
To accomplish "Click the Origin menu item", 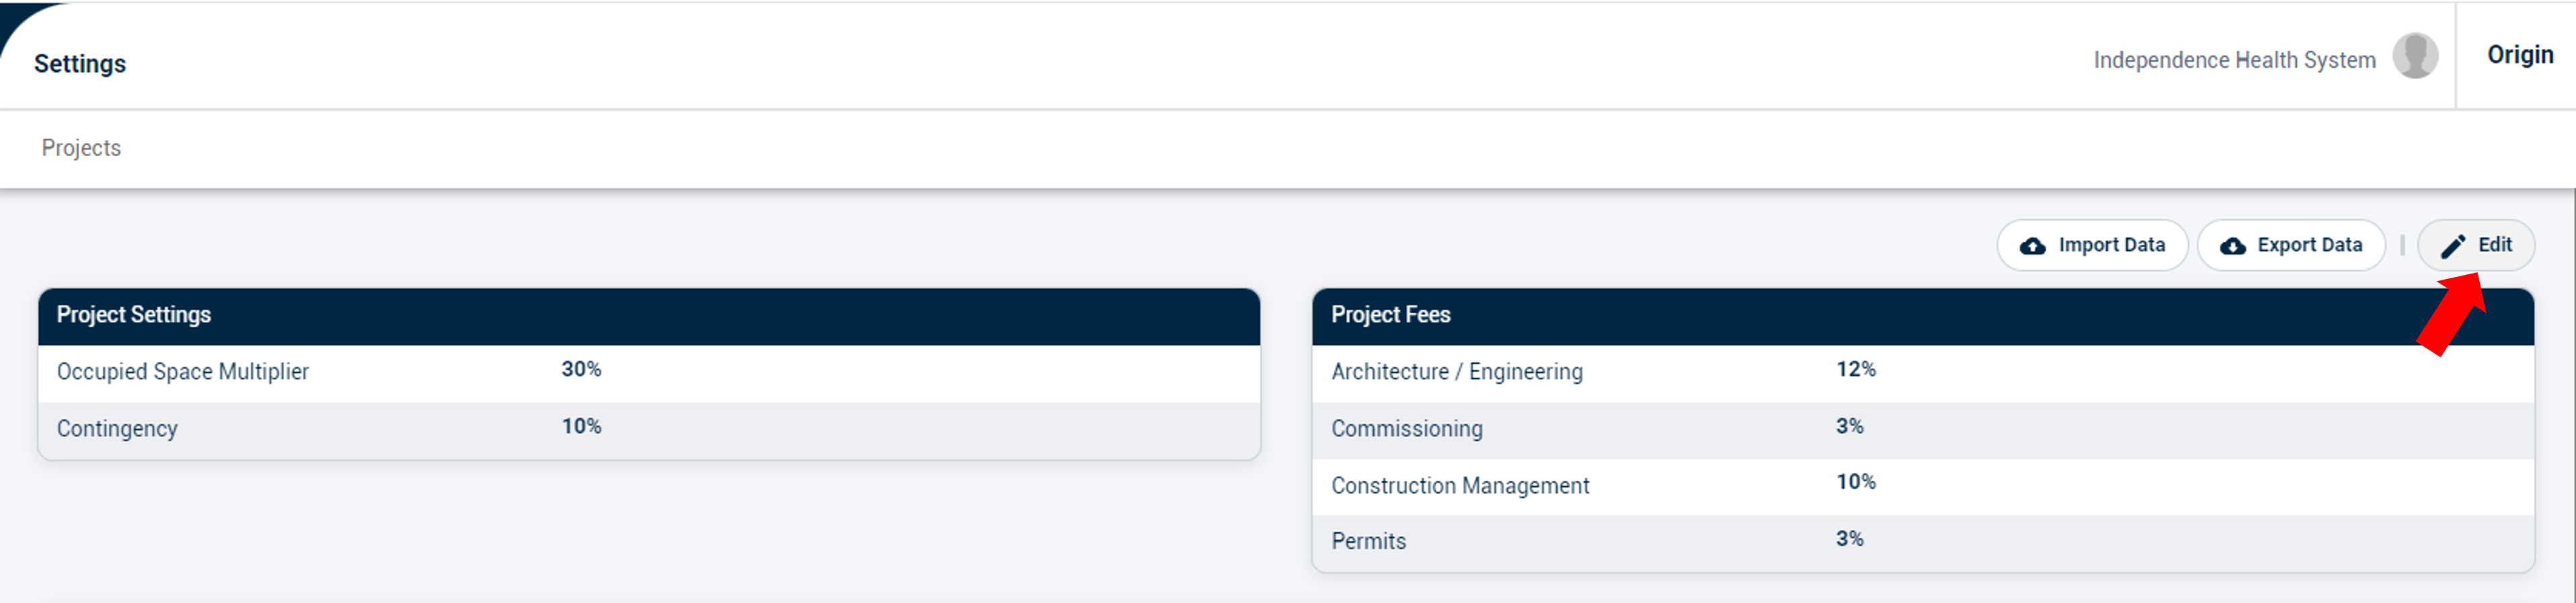I will click(x=2520, y=55).
